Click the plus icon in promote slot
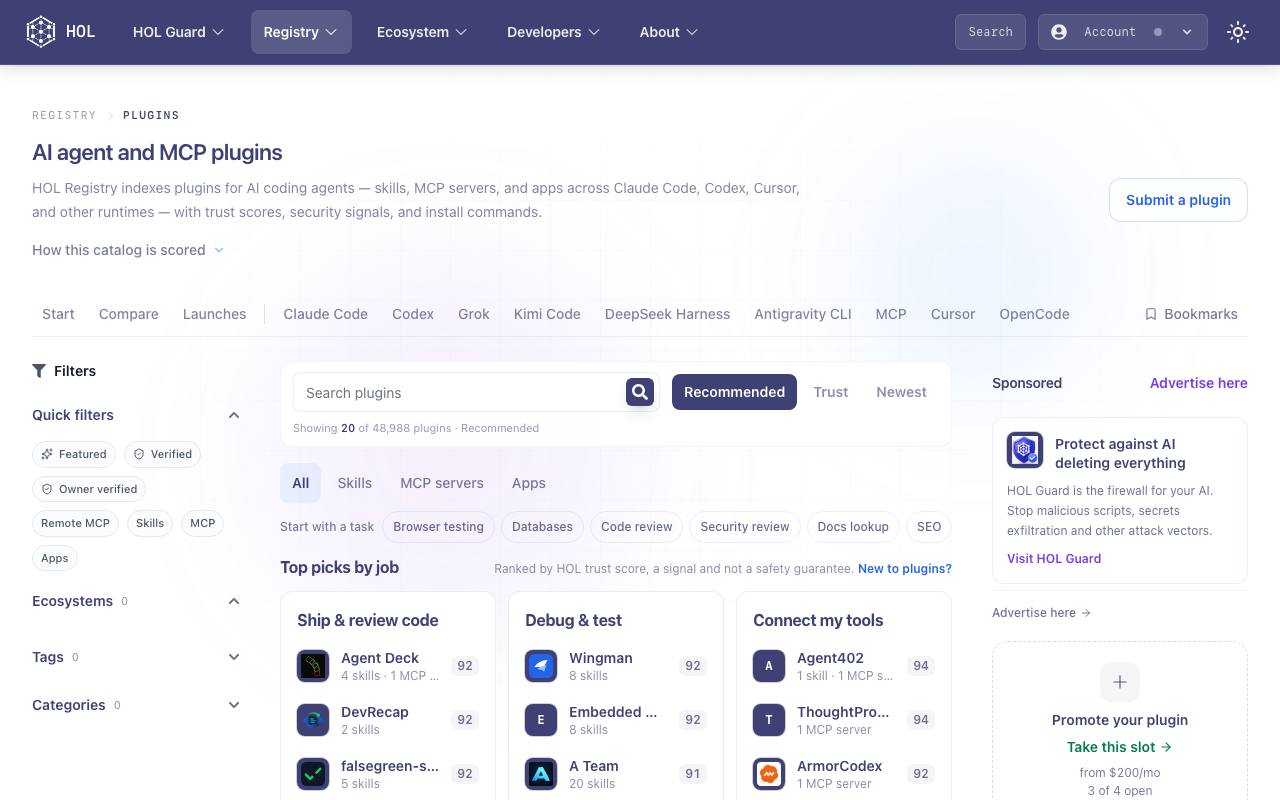Image resolution: width=1280 pixels, height=800 pixels. pos(1120,682)
